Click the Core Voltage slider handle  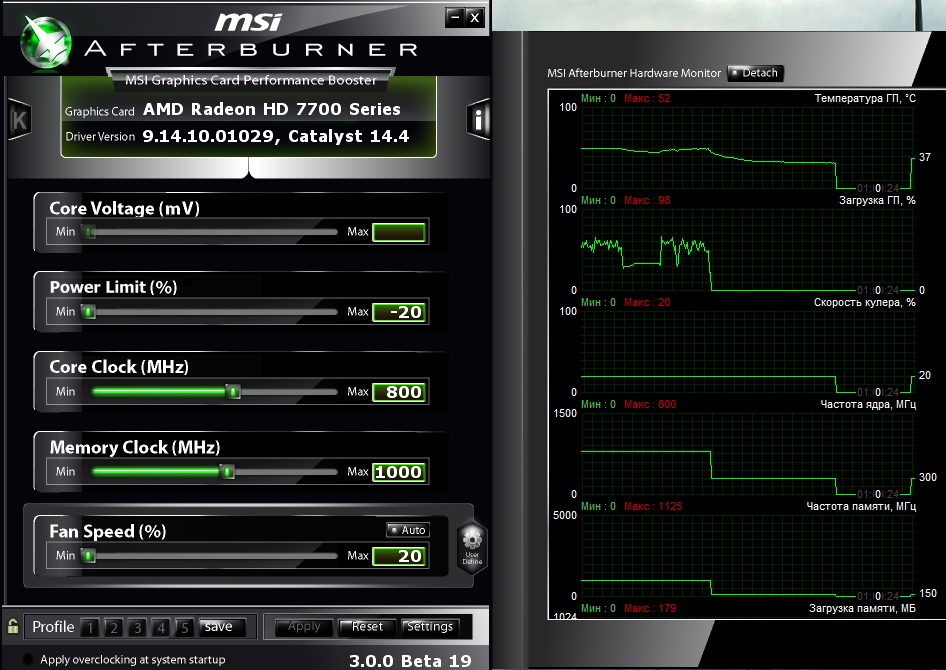(x=89, y=232)
